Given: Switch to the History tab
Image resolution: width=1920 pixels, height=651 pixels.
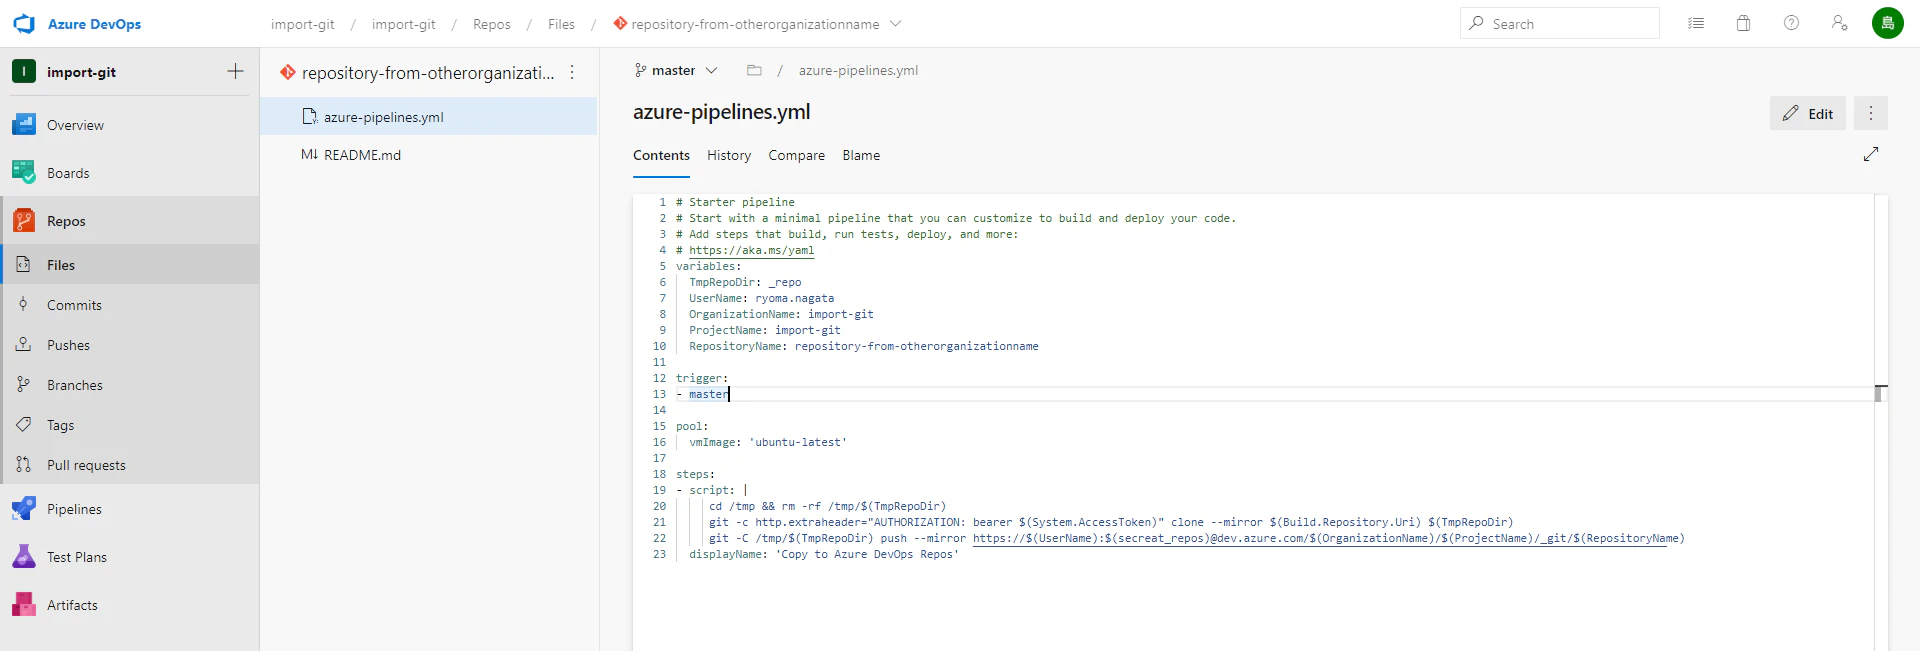Looking at the screenshot, I should pyautogui.click(x=729, y=155).
